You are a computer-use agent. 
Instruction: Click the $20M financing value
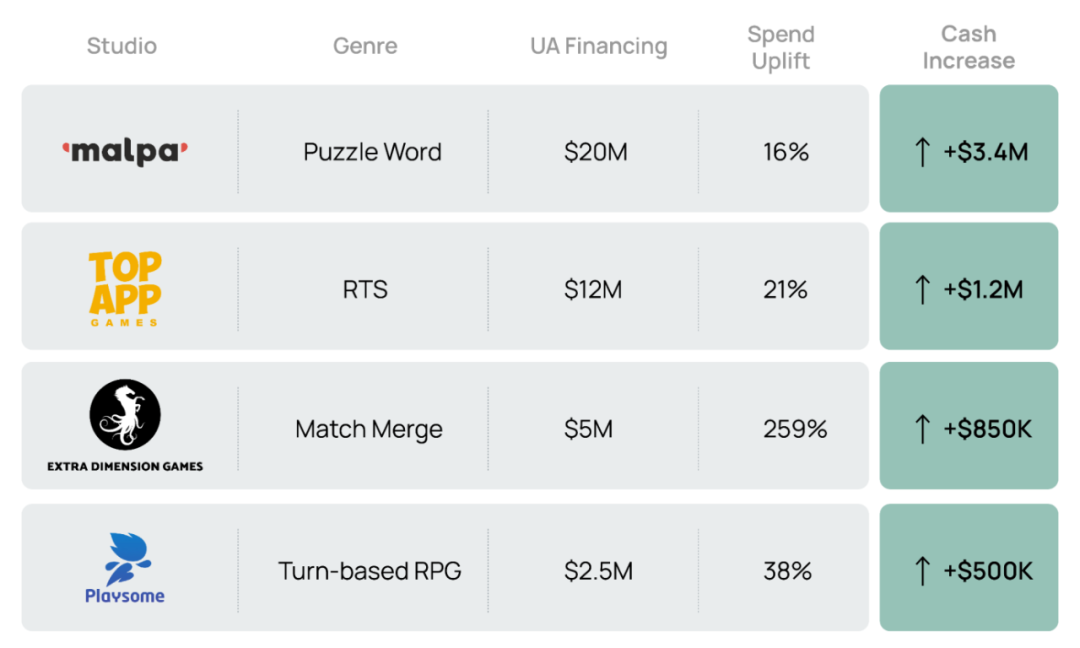[x=595, y=152]
